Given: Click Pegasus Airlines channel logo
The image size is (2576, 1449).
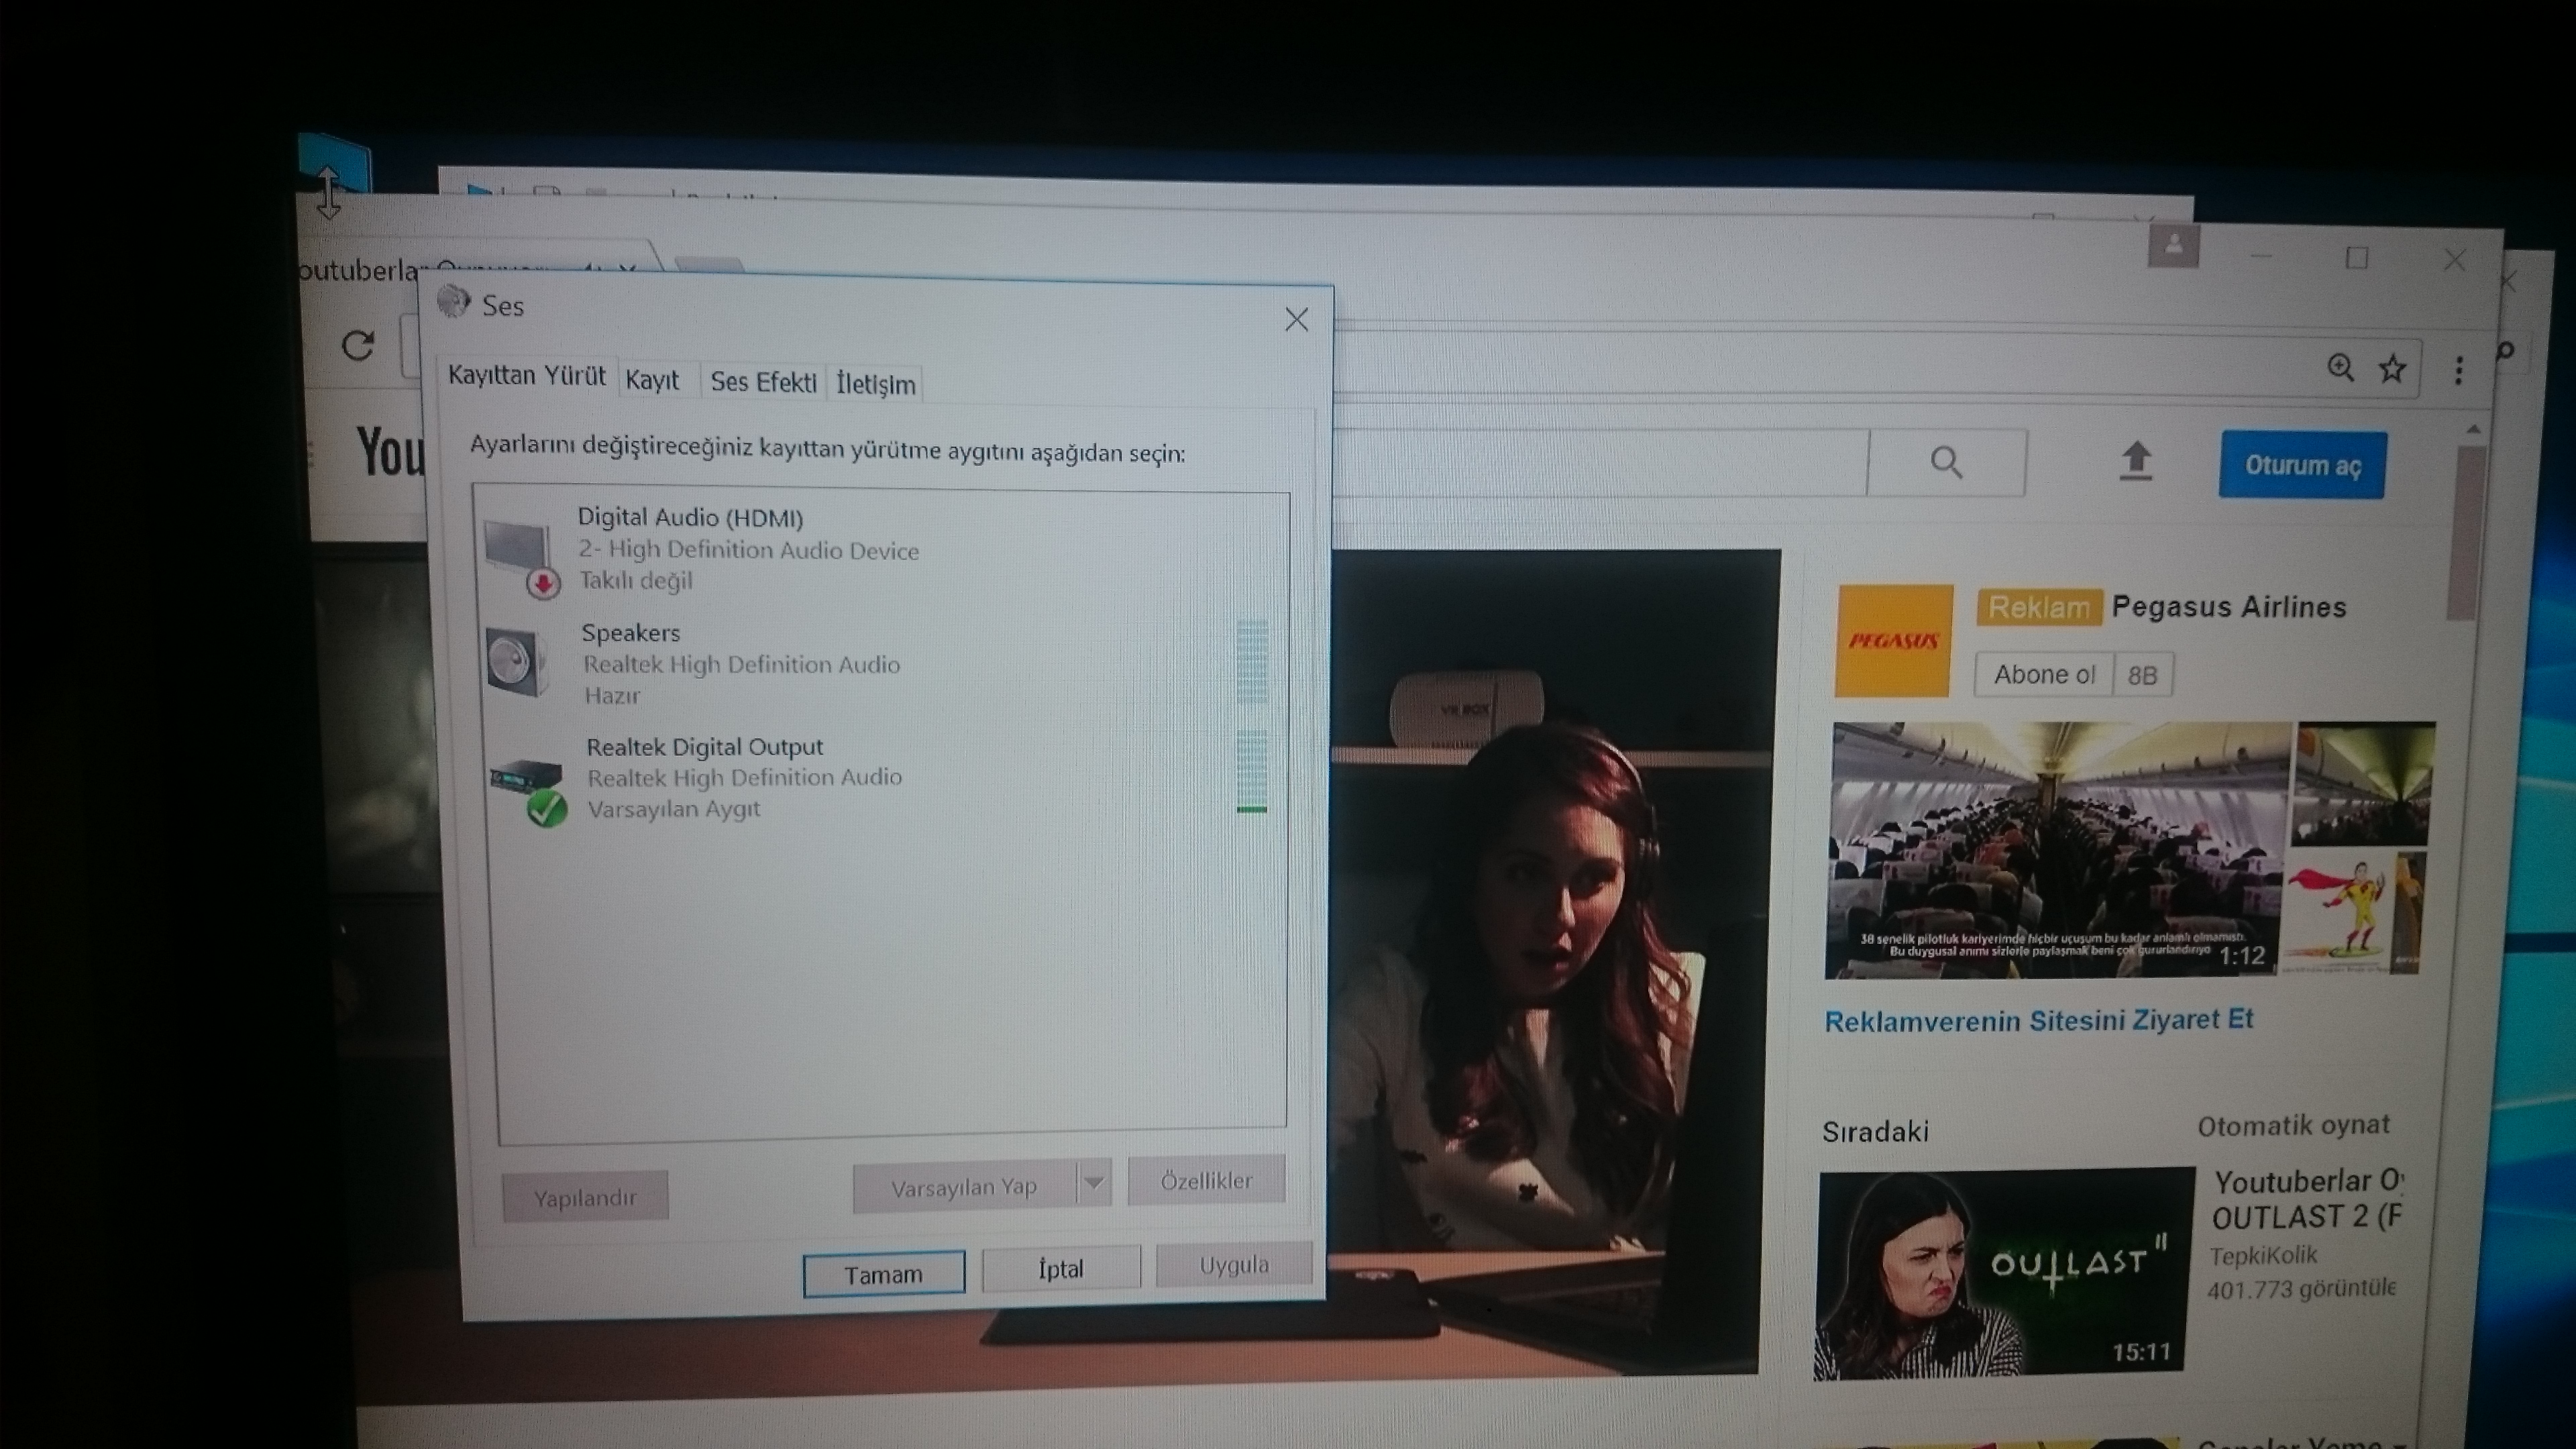Looking at the screenshot, I should tap(1893, 640).
